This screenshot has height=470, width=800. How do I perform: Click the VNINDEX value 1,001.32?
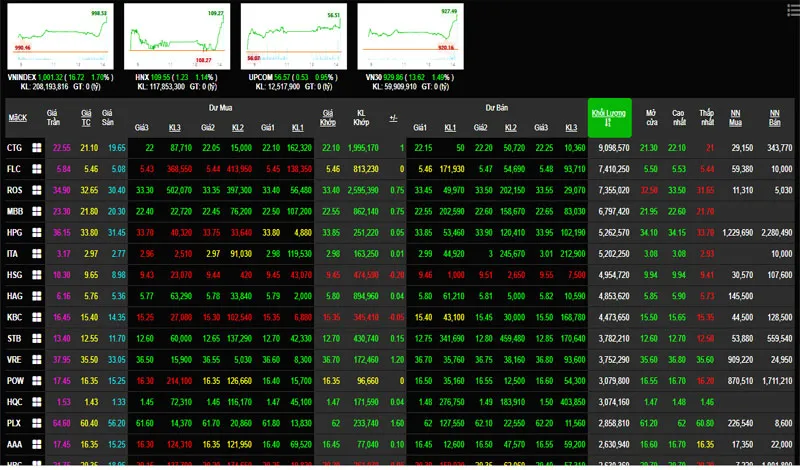(50, 78)
